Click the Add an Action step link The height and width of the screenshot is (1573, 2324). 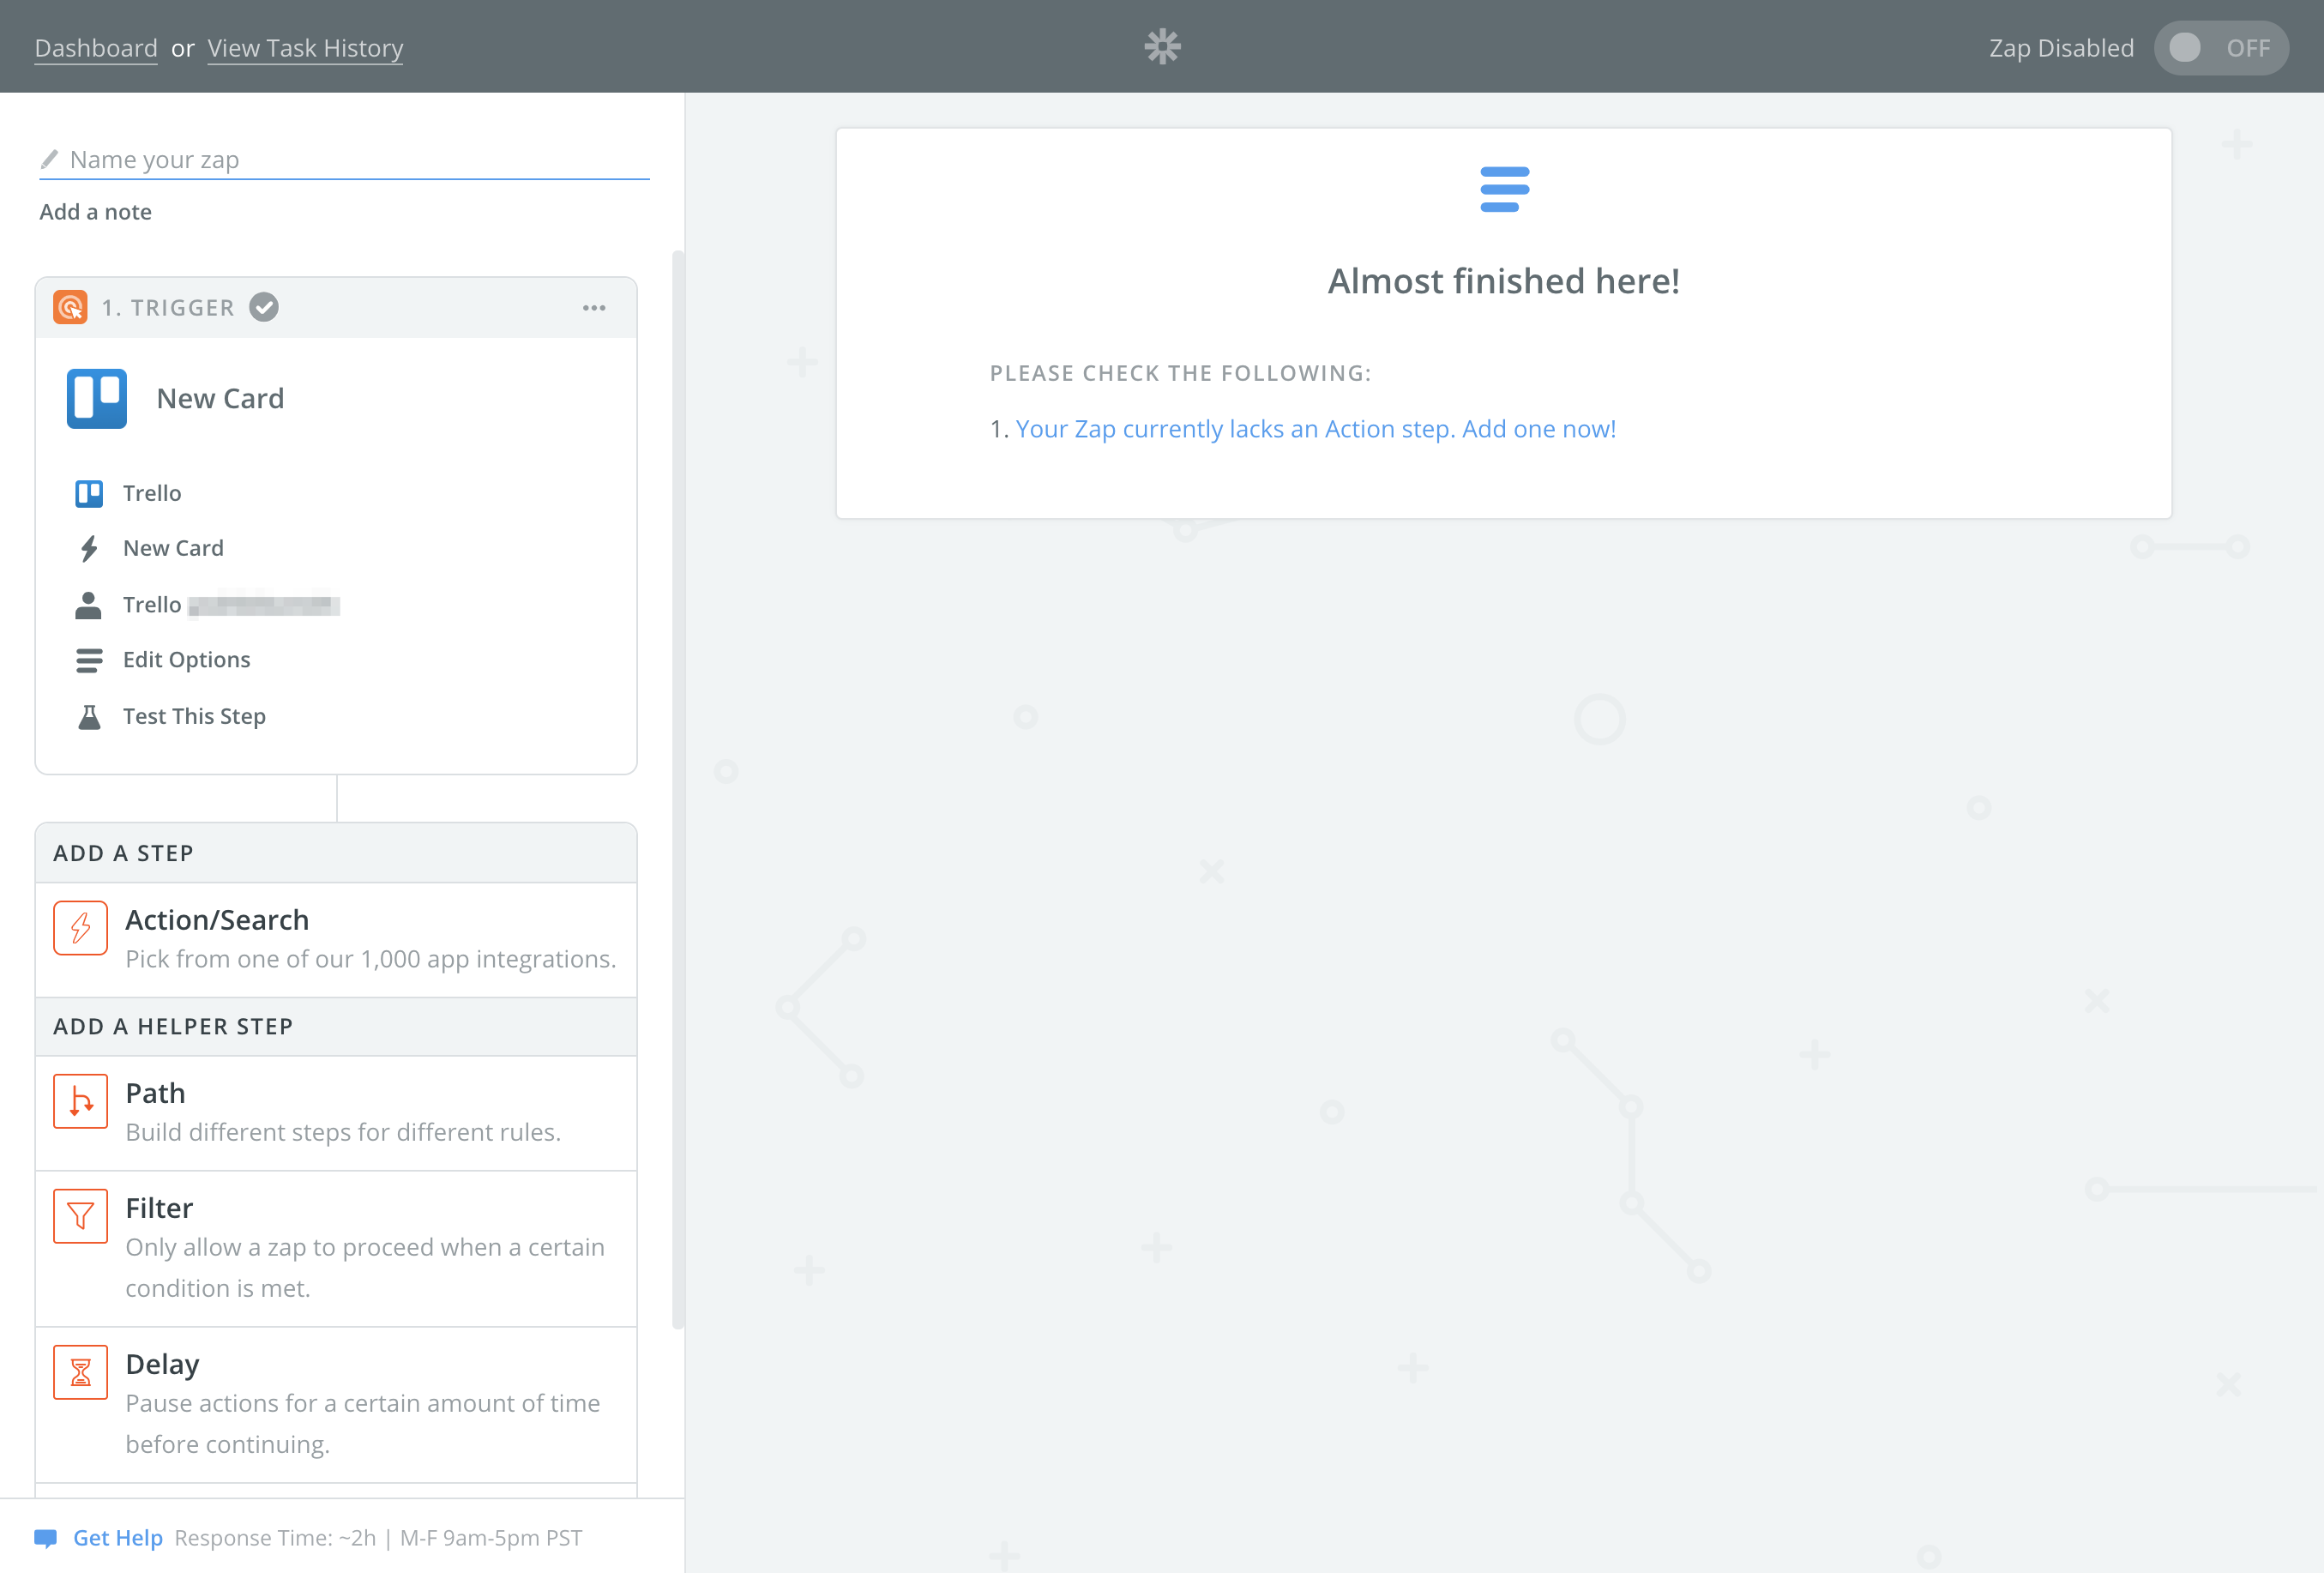click(x=1316, y=428)
